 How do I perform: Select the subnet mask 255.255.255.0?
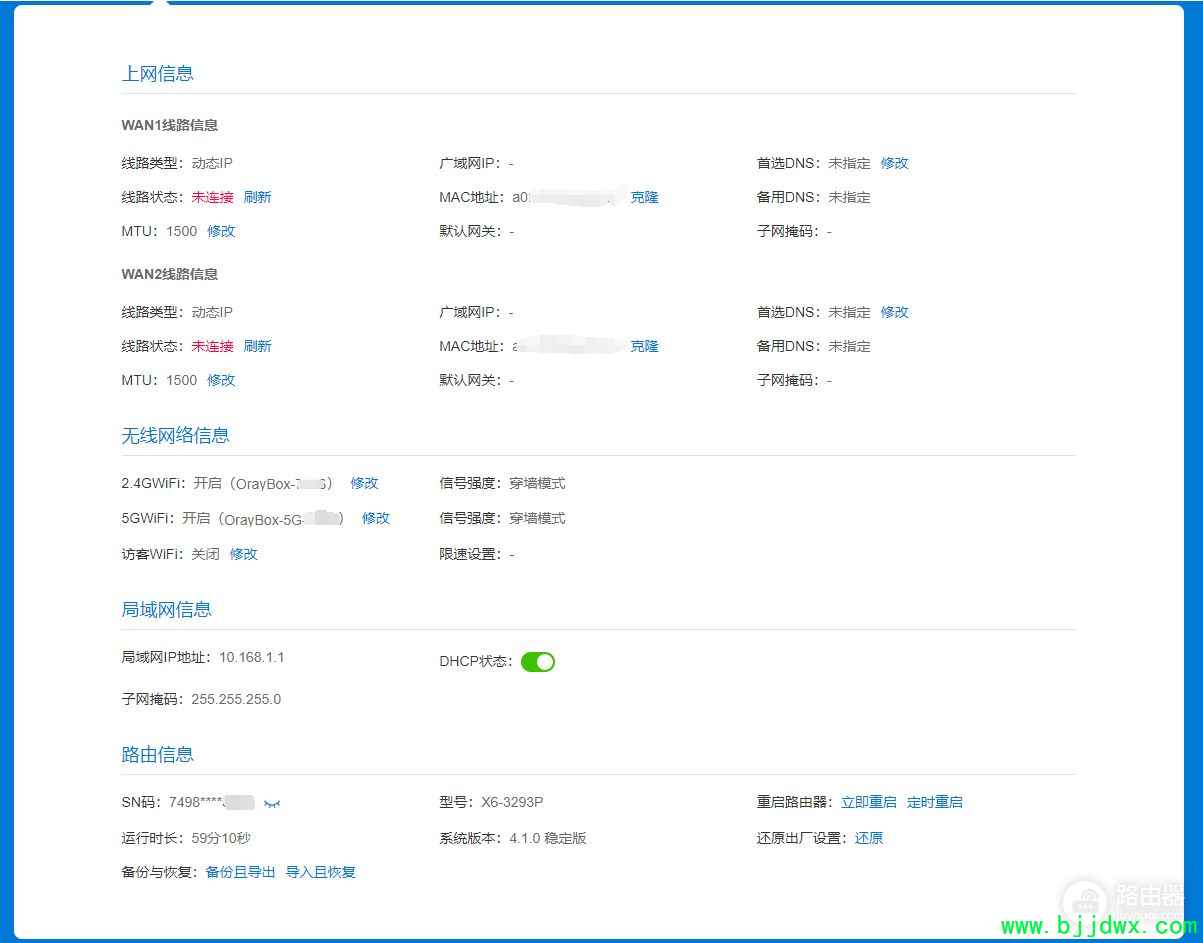tap(236, 699)
